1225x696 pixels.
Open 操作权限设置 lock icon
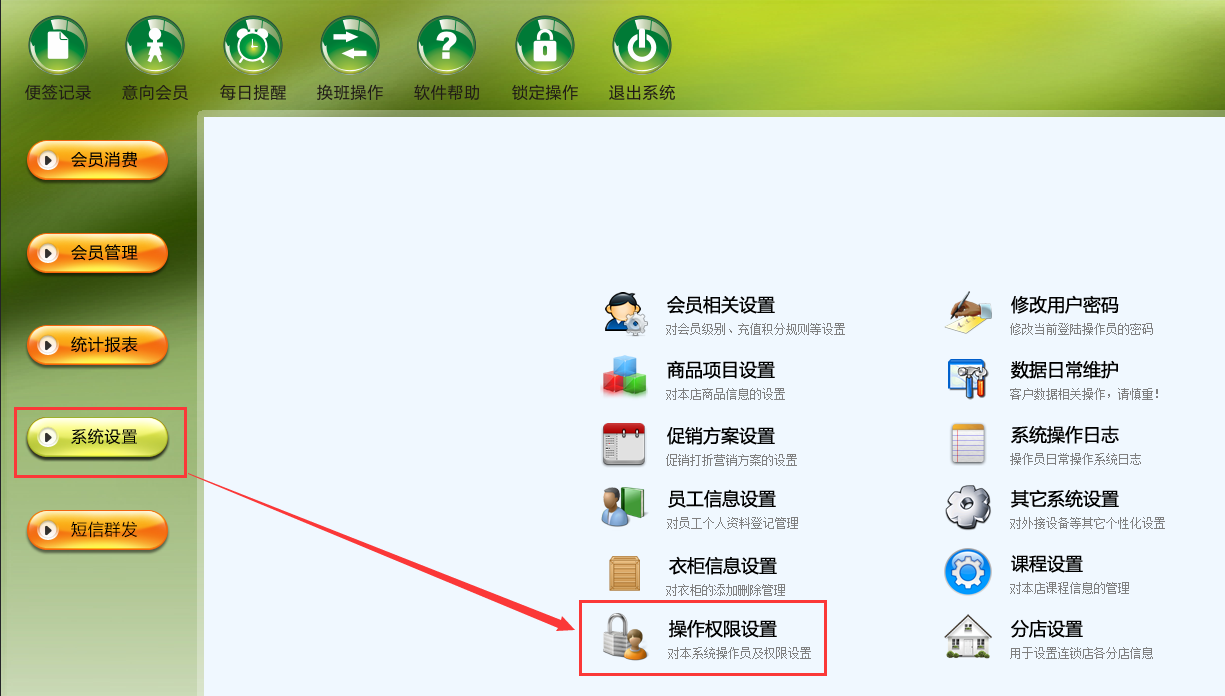click(x=626, y=638)
